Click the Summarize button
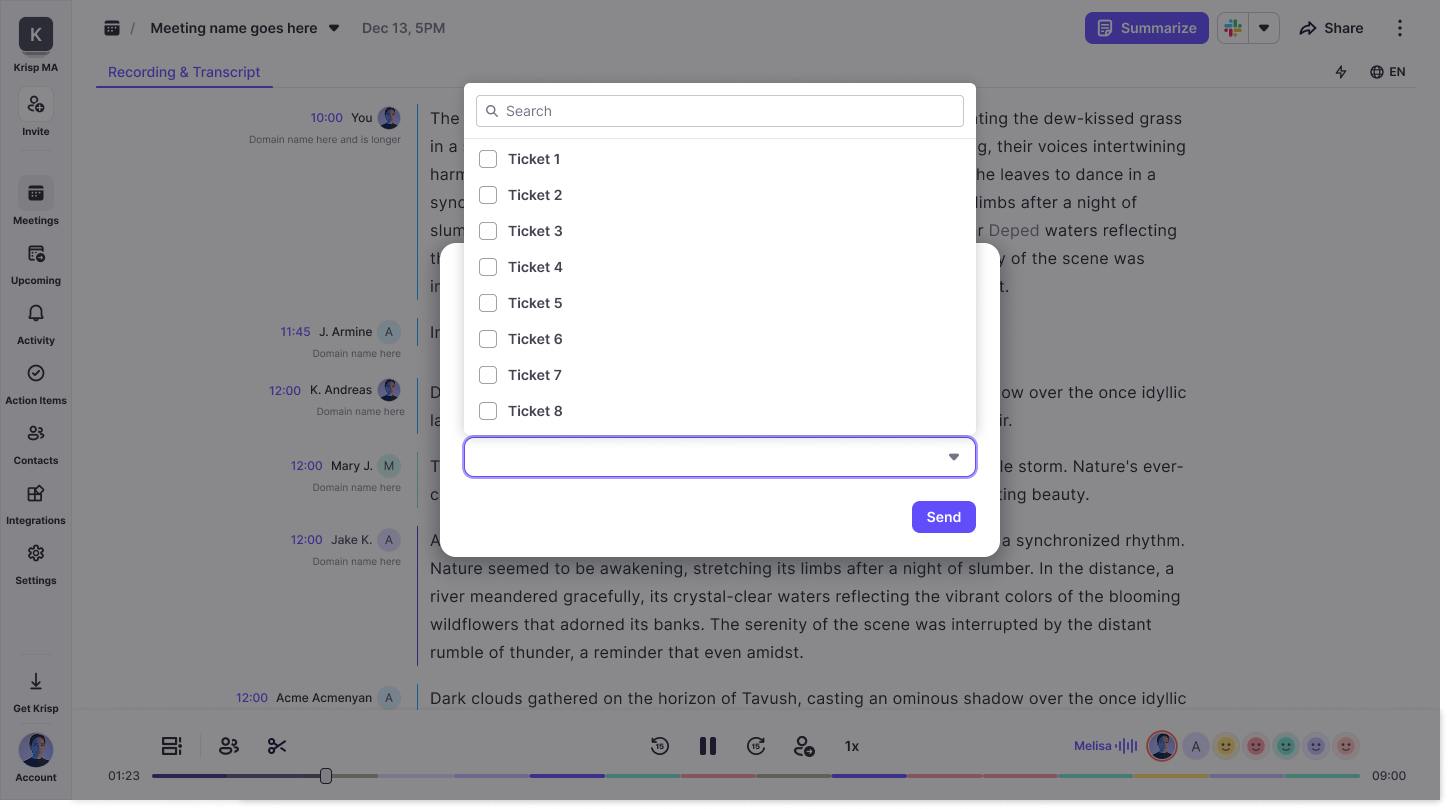The image size is (1448, 809). click(x=1146, y=28)
